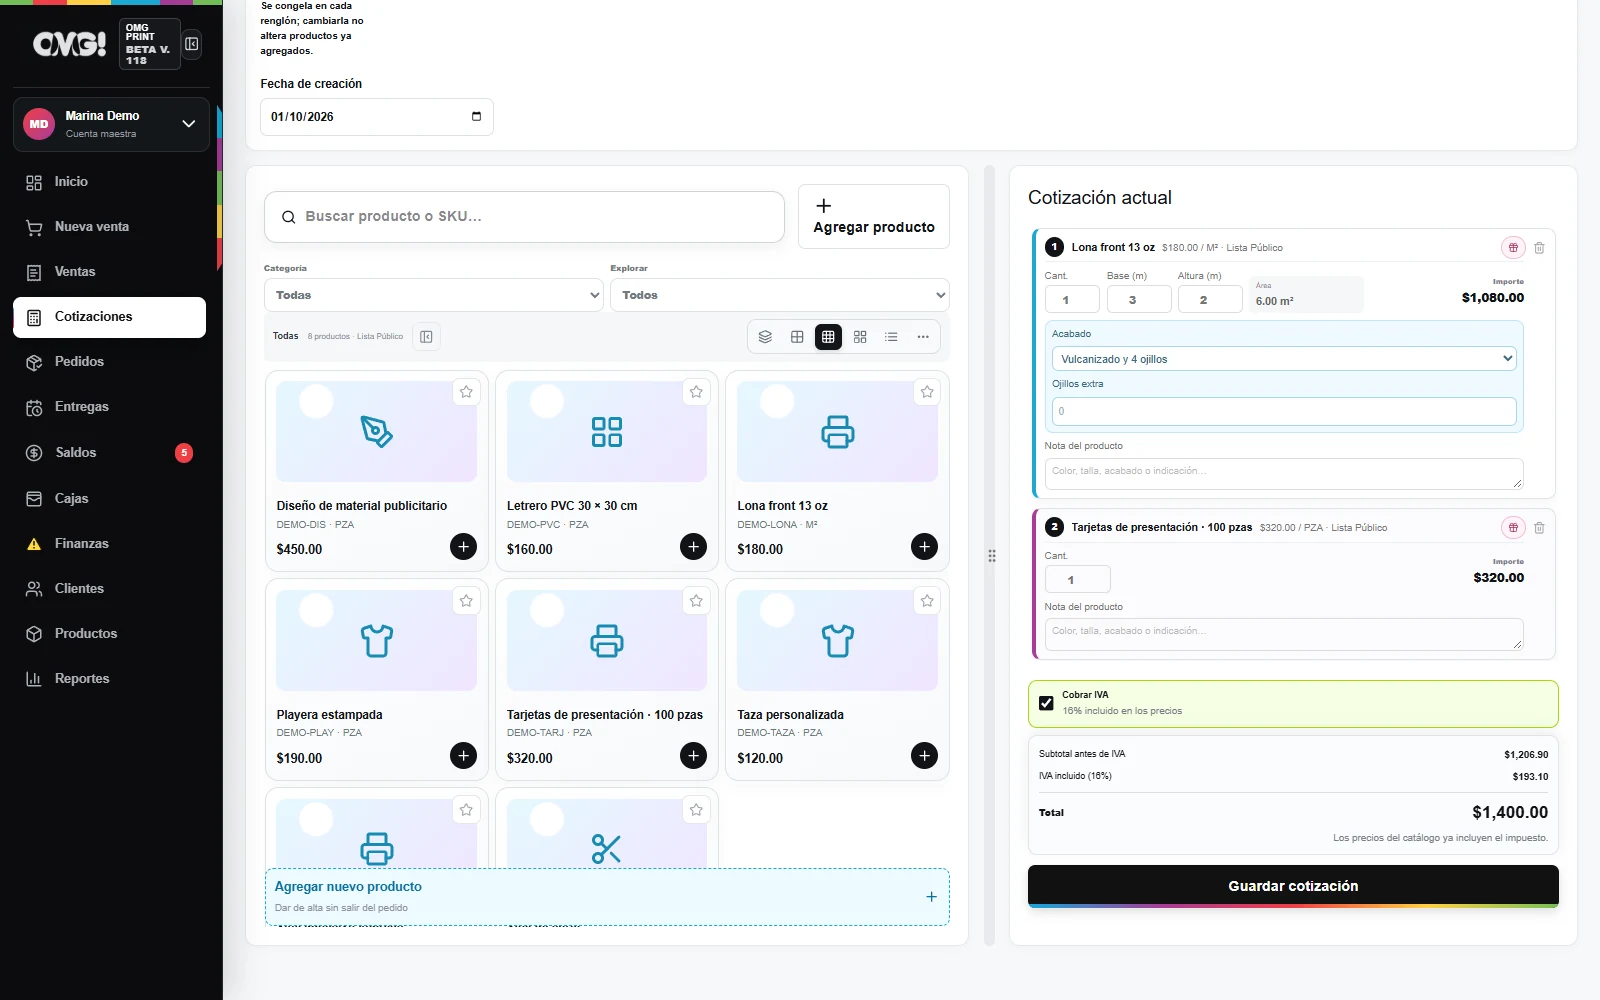Image resolution: width=1600 pixels, height=1000 pixels.
Task: Toggle the Cobrar IVA checkbox
Action: coord(1046,703)
